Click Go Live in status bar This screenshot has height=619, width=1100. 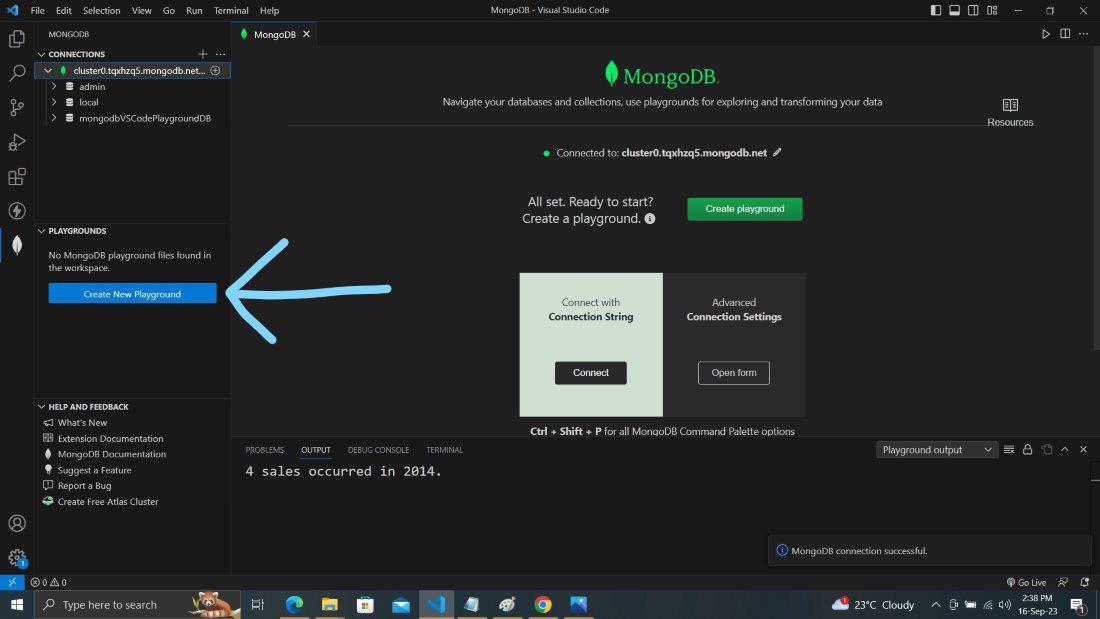coord(1026,583)
